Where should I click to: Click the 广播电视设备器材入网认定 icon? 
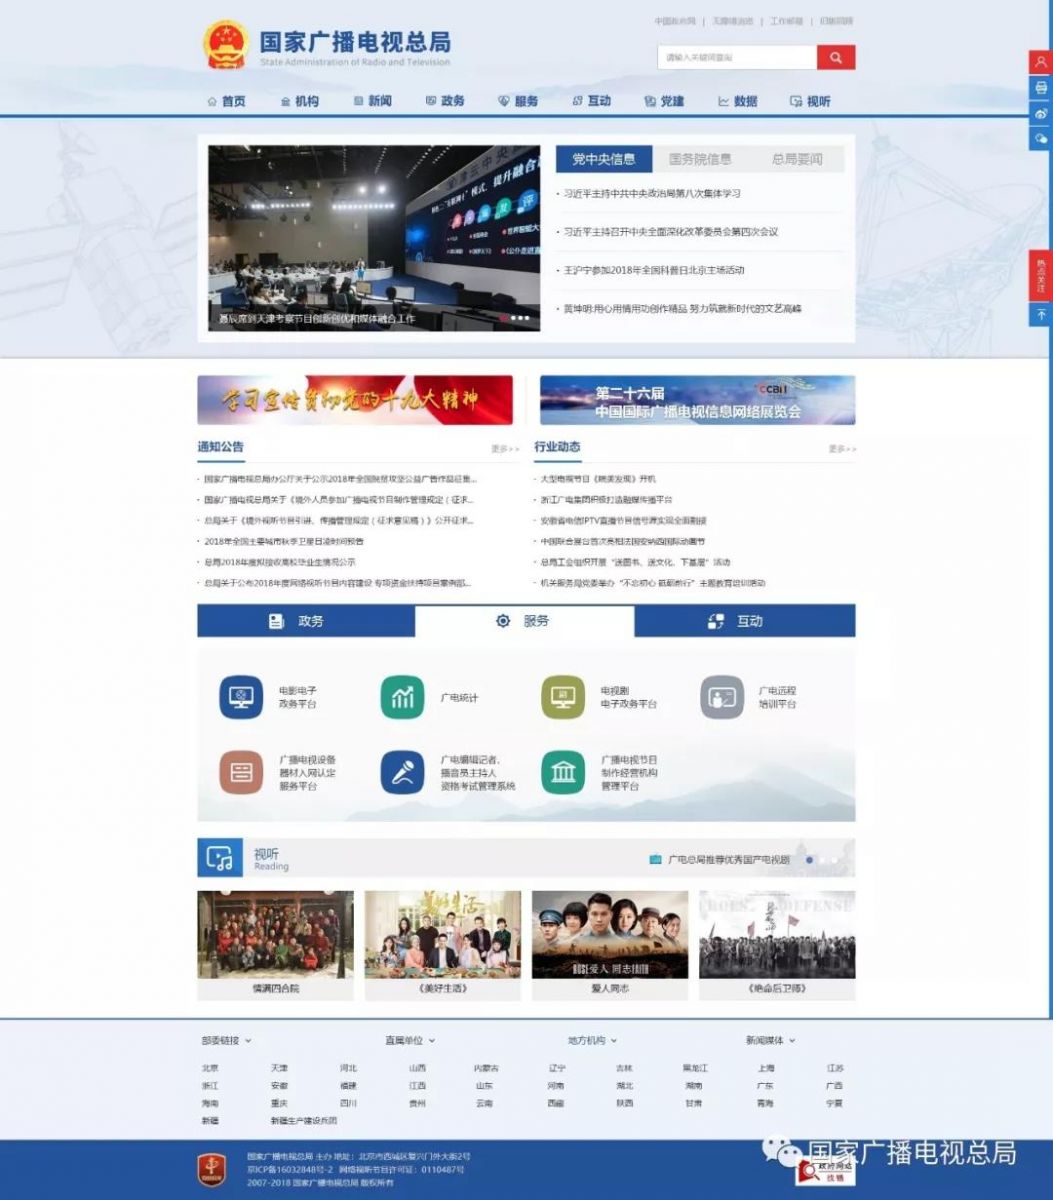click(241, 772)
